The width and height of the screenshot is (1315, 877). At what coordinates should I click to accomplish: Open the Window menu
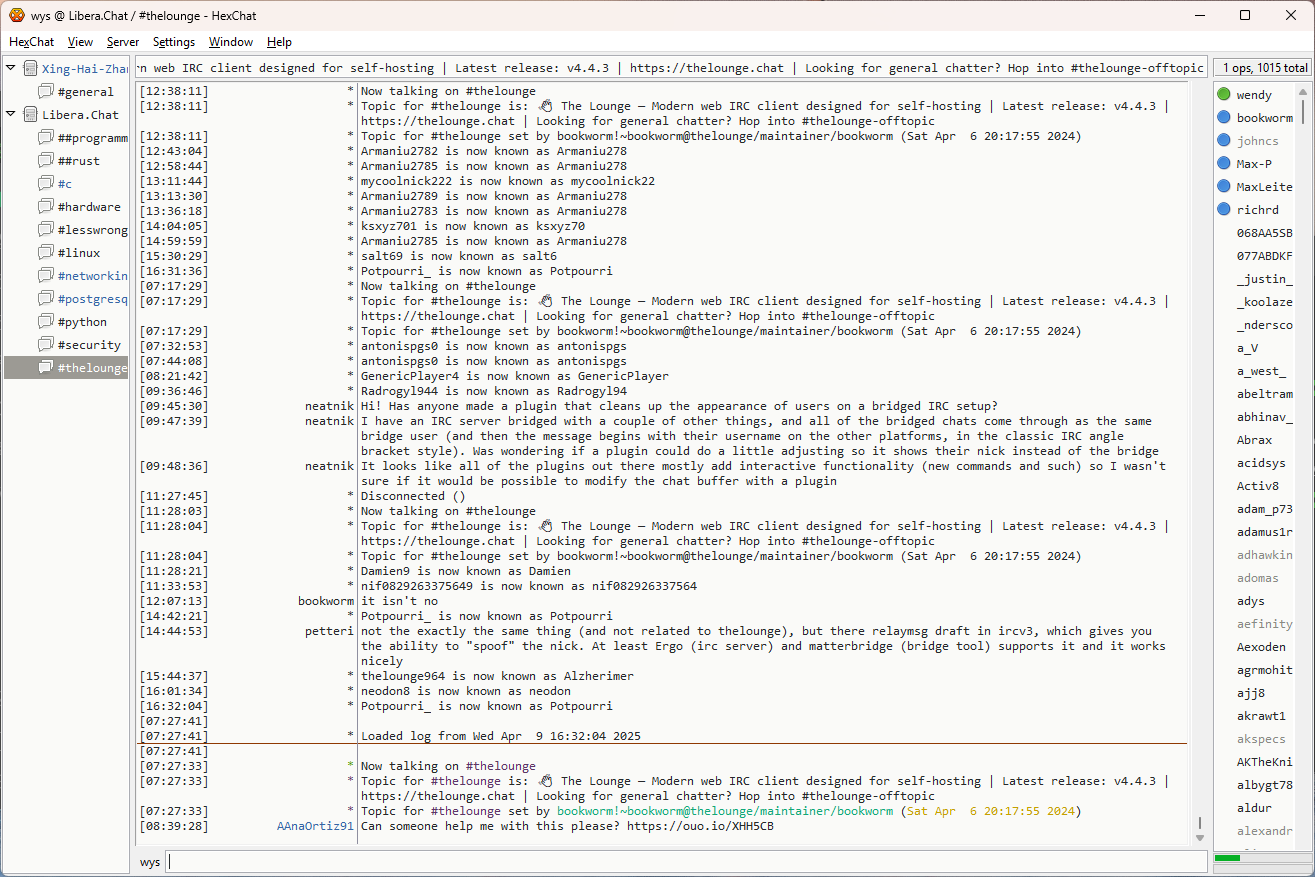pyautogui.click(x=230, y=42)
